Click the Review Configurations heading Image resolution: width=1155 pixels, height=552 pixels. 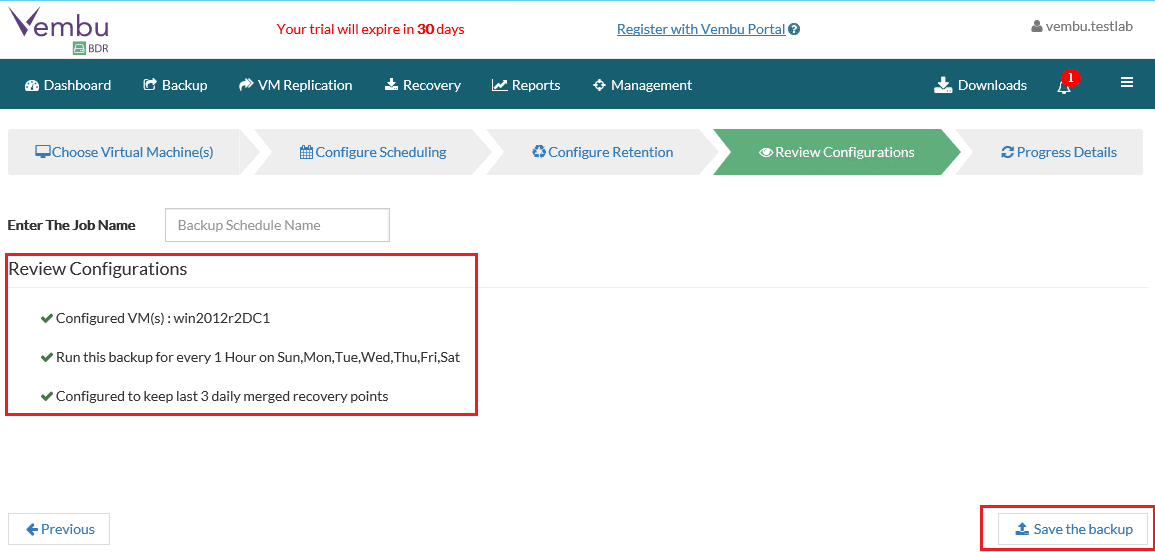point(98,269)
